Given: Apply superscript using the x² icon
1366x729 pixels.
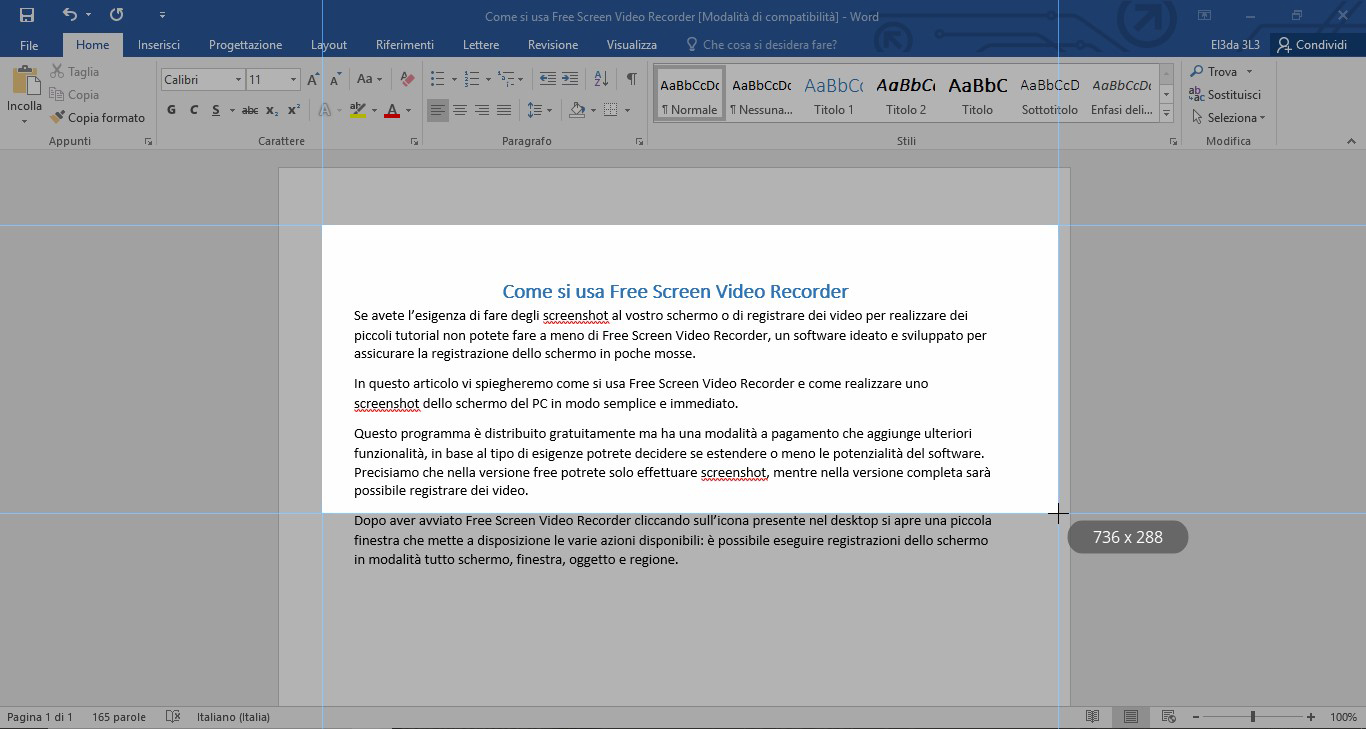Looking at the screenshot, I should pyautogui.click(x=294, y=110).
